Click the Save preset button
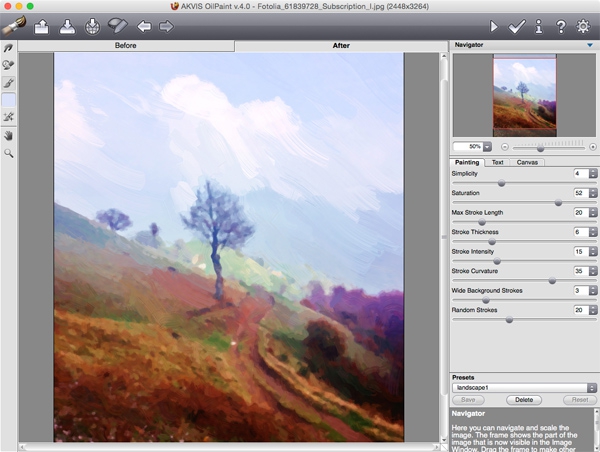600x452 pixels. 468,400
